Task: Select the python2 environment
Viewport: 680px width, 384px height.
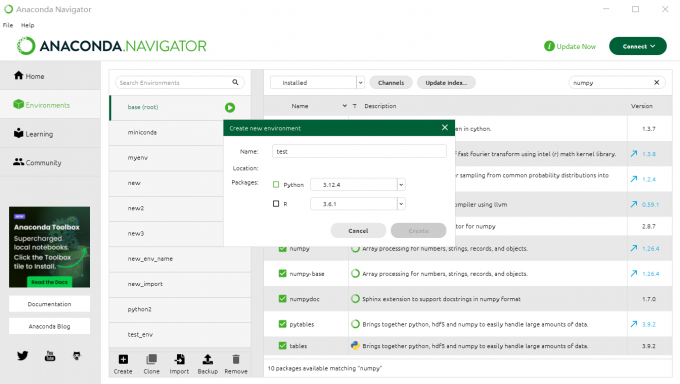Action: [x=180, y=309]
